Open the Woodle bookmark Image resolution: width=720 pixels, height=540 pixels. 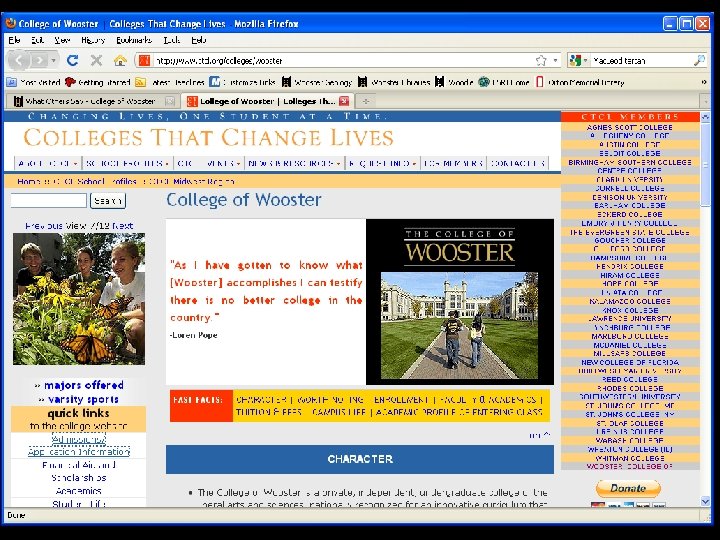point(454,82)
